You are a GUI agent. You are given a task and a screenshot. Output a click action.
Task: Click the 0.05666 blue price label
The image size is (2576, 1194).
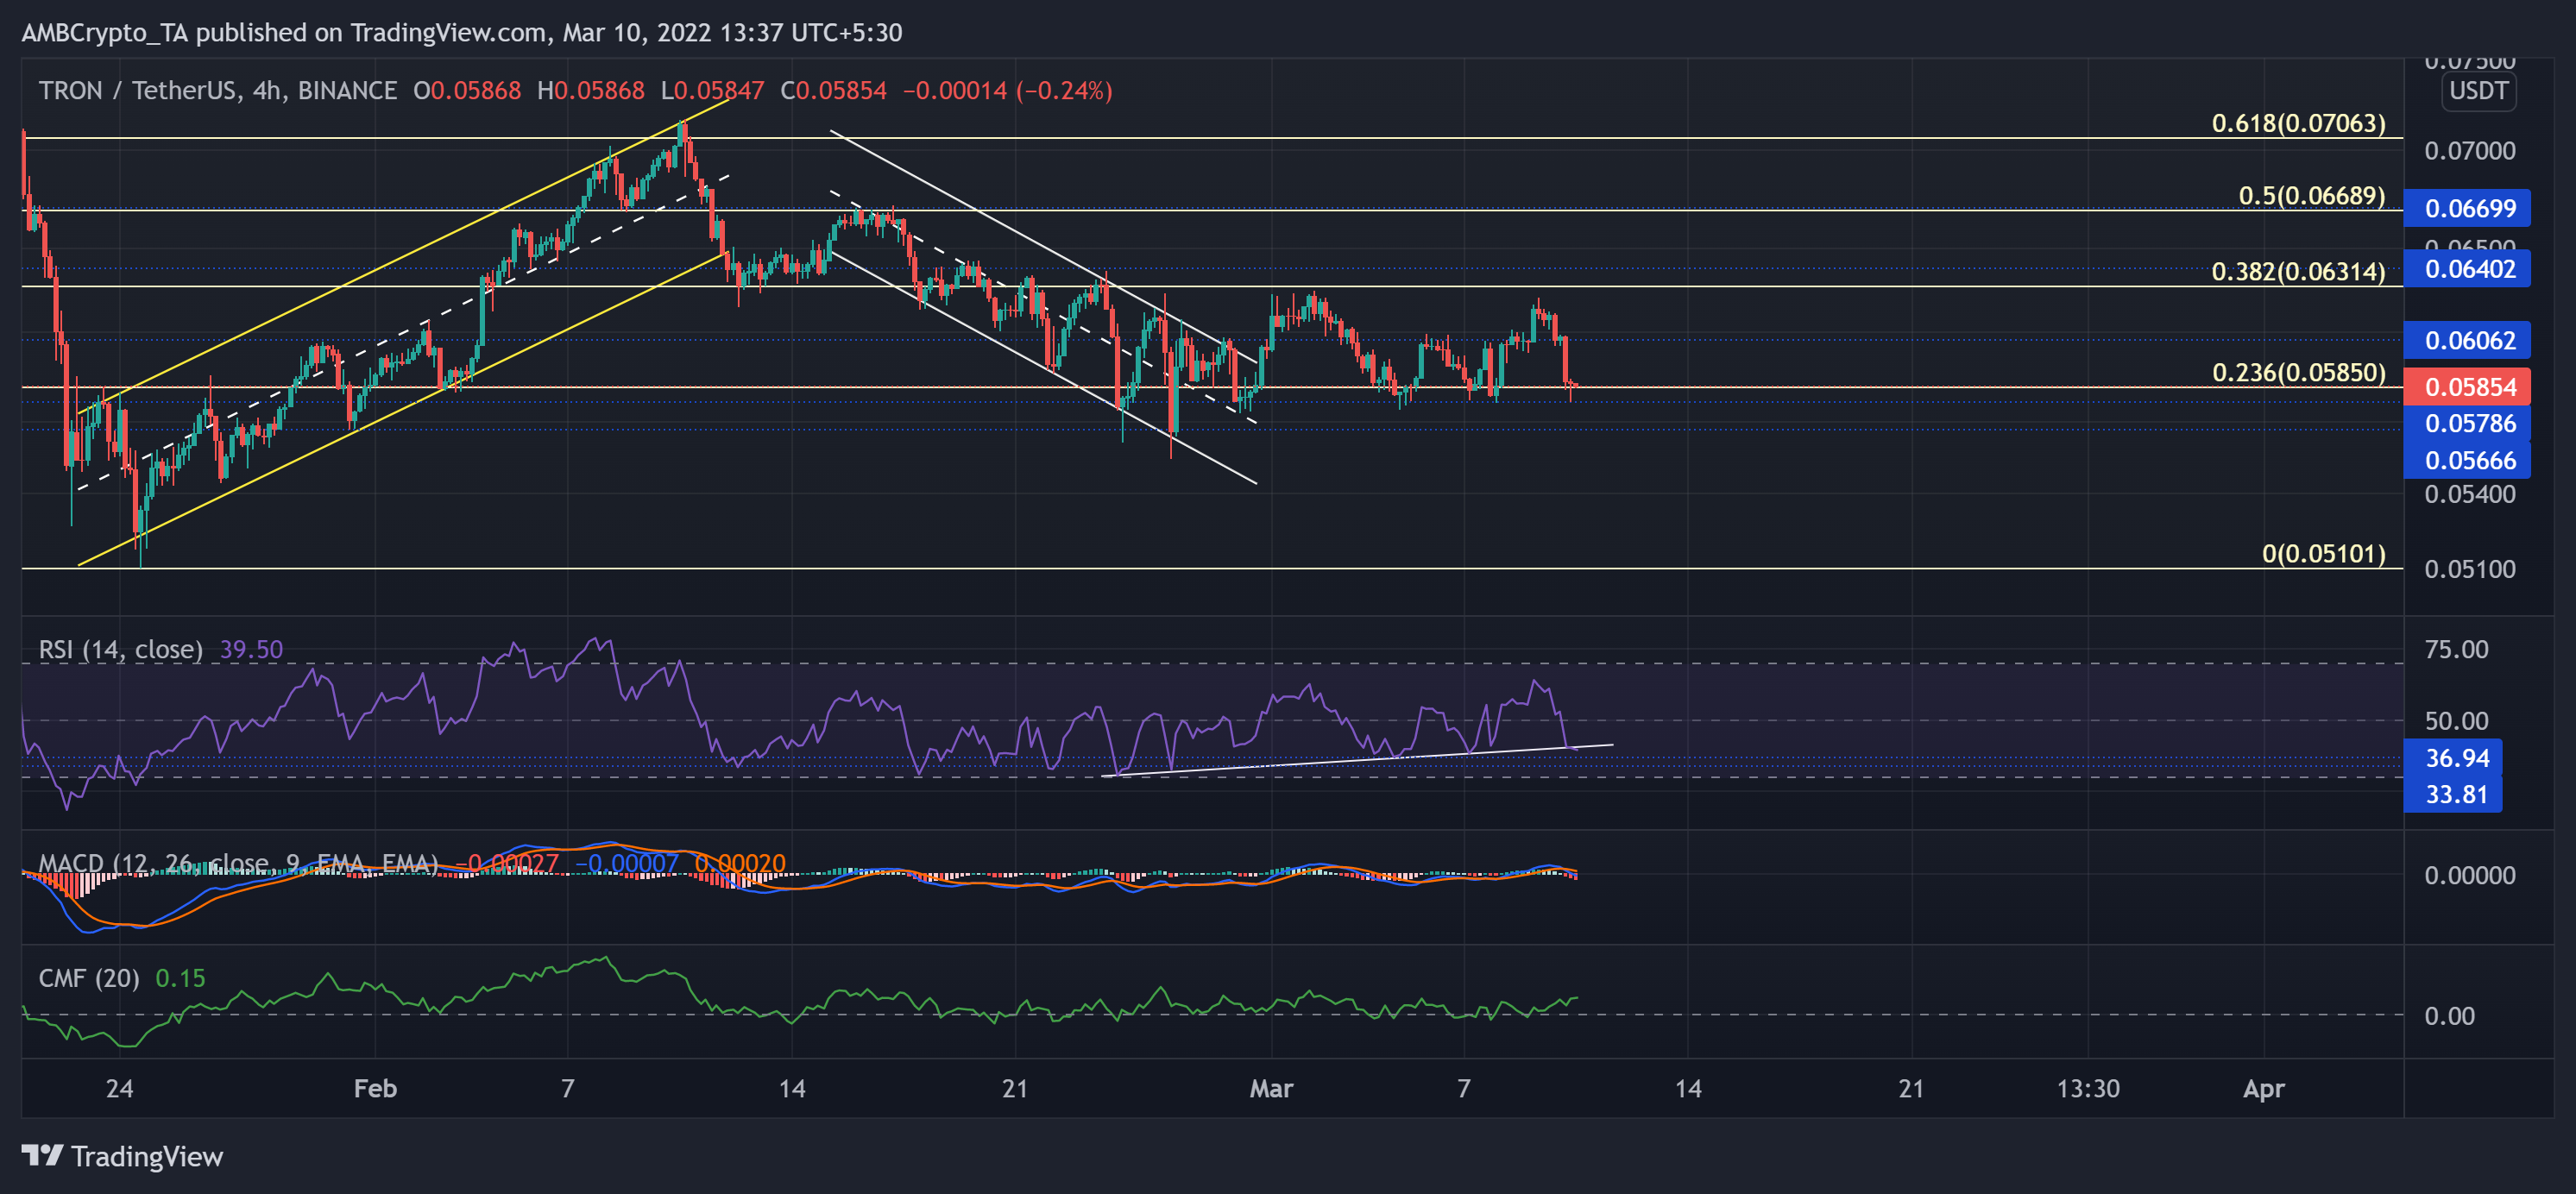[2468, 460]
